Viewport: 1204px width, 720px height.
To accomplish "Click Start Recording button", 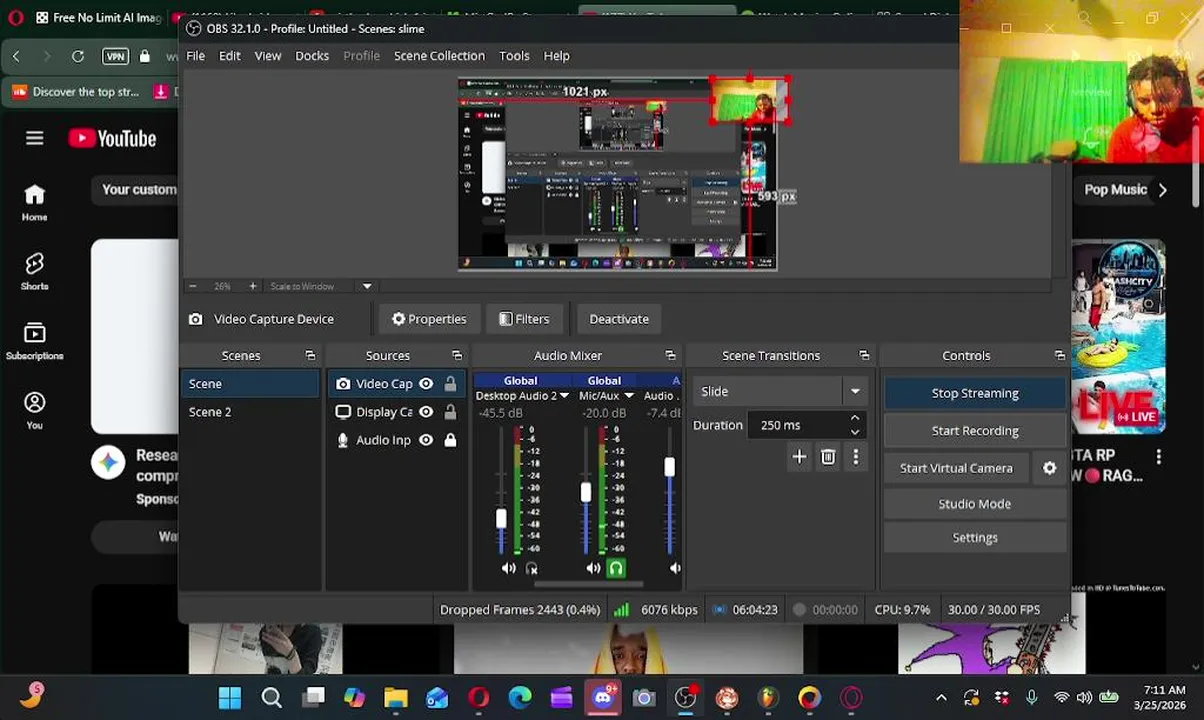I will coord(975,431).
